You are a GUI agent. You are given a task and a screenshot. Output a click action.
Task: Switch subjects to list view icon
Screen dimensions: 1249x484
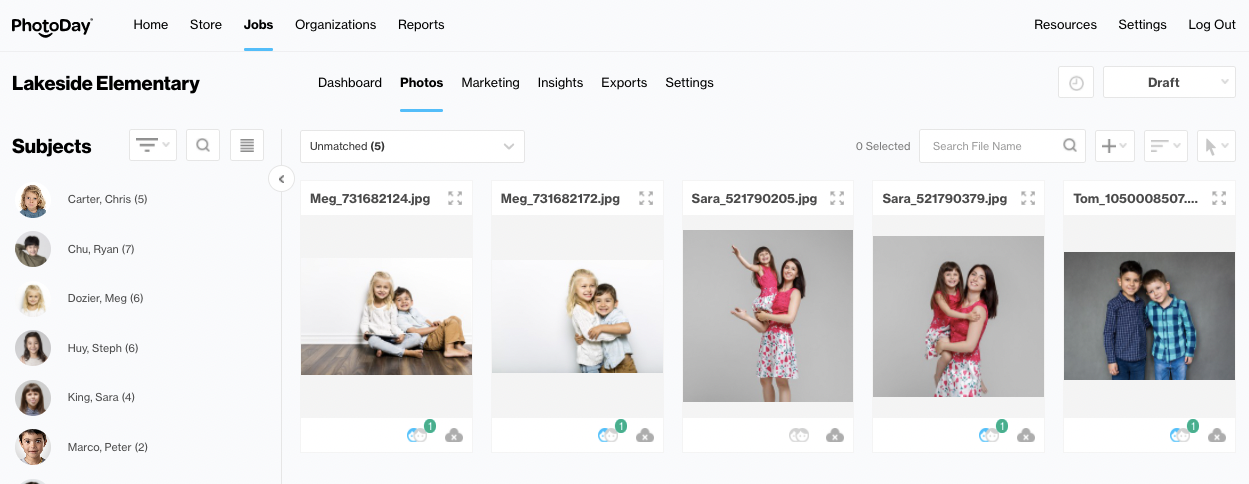click(x=247, y=146)
